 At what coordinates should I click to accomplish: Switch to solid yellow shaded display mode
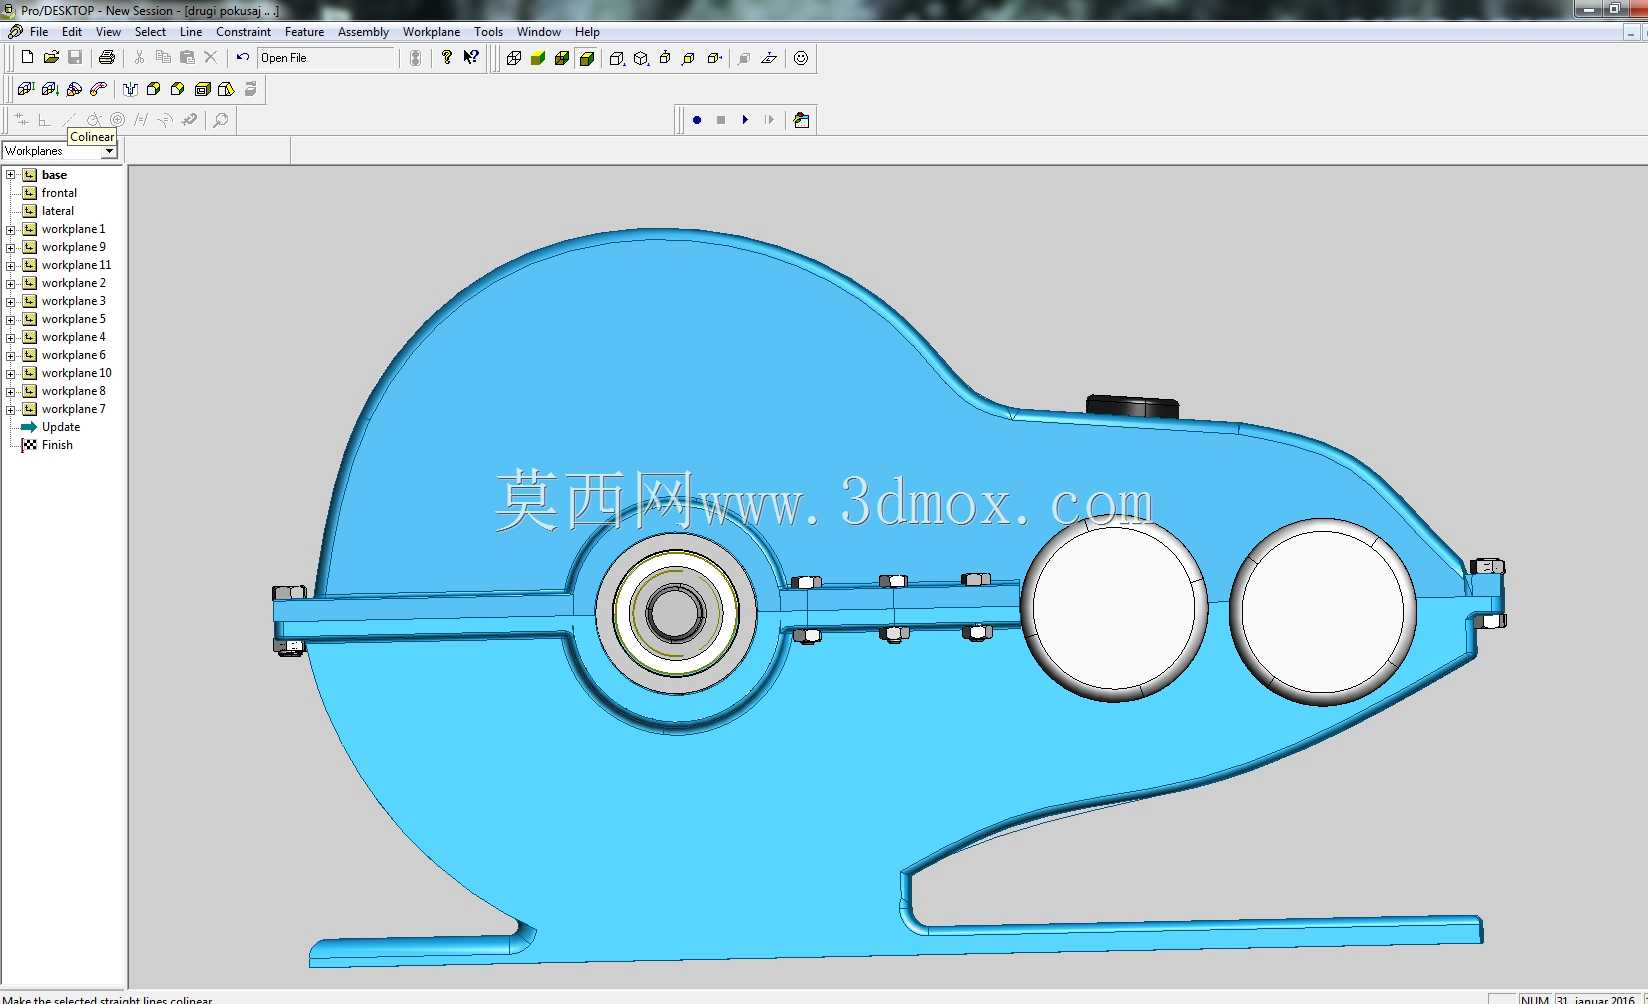tap(538, 58)
